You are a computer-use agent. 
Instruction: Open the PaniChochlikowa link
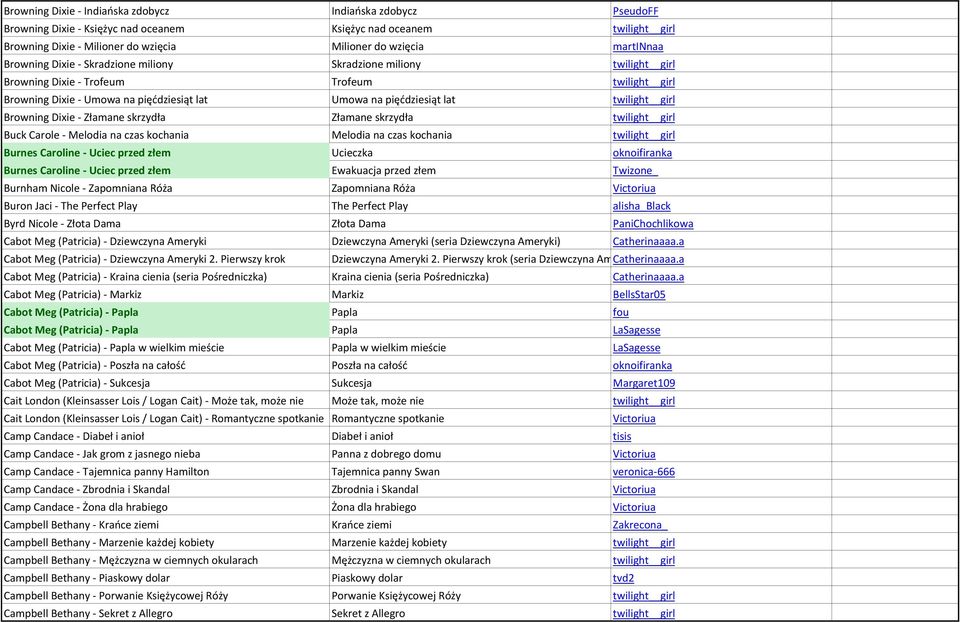pos(653,224)
